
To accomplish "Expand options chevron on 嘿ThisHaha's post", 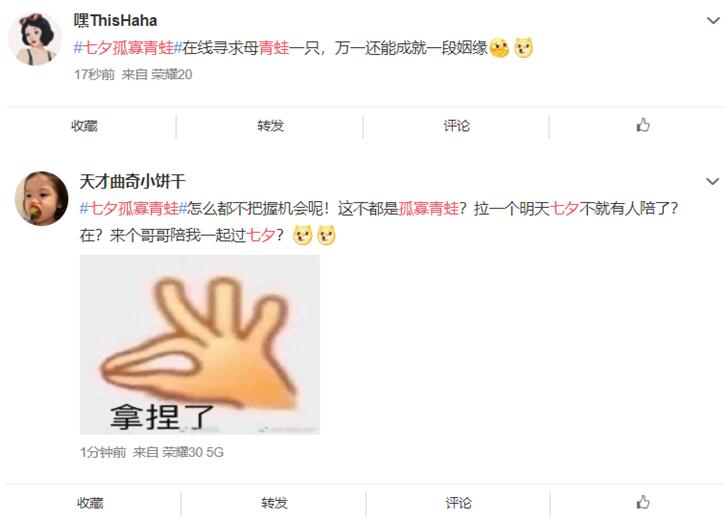I will point(713,20).
